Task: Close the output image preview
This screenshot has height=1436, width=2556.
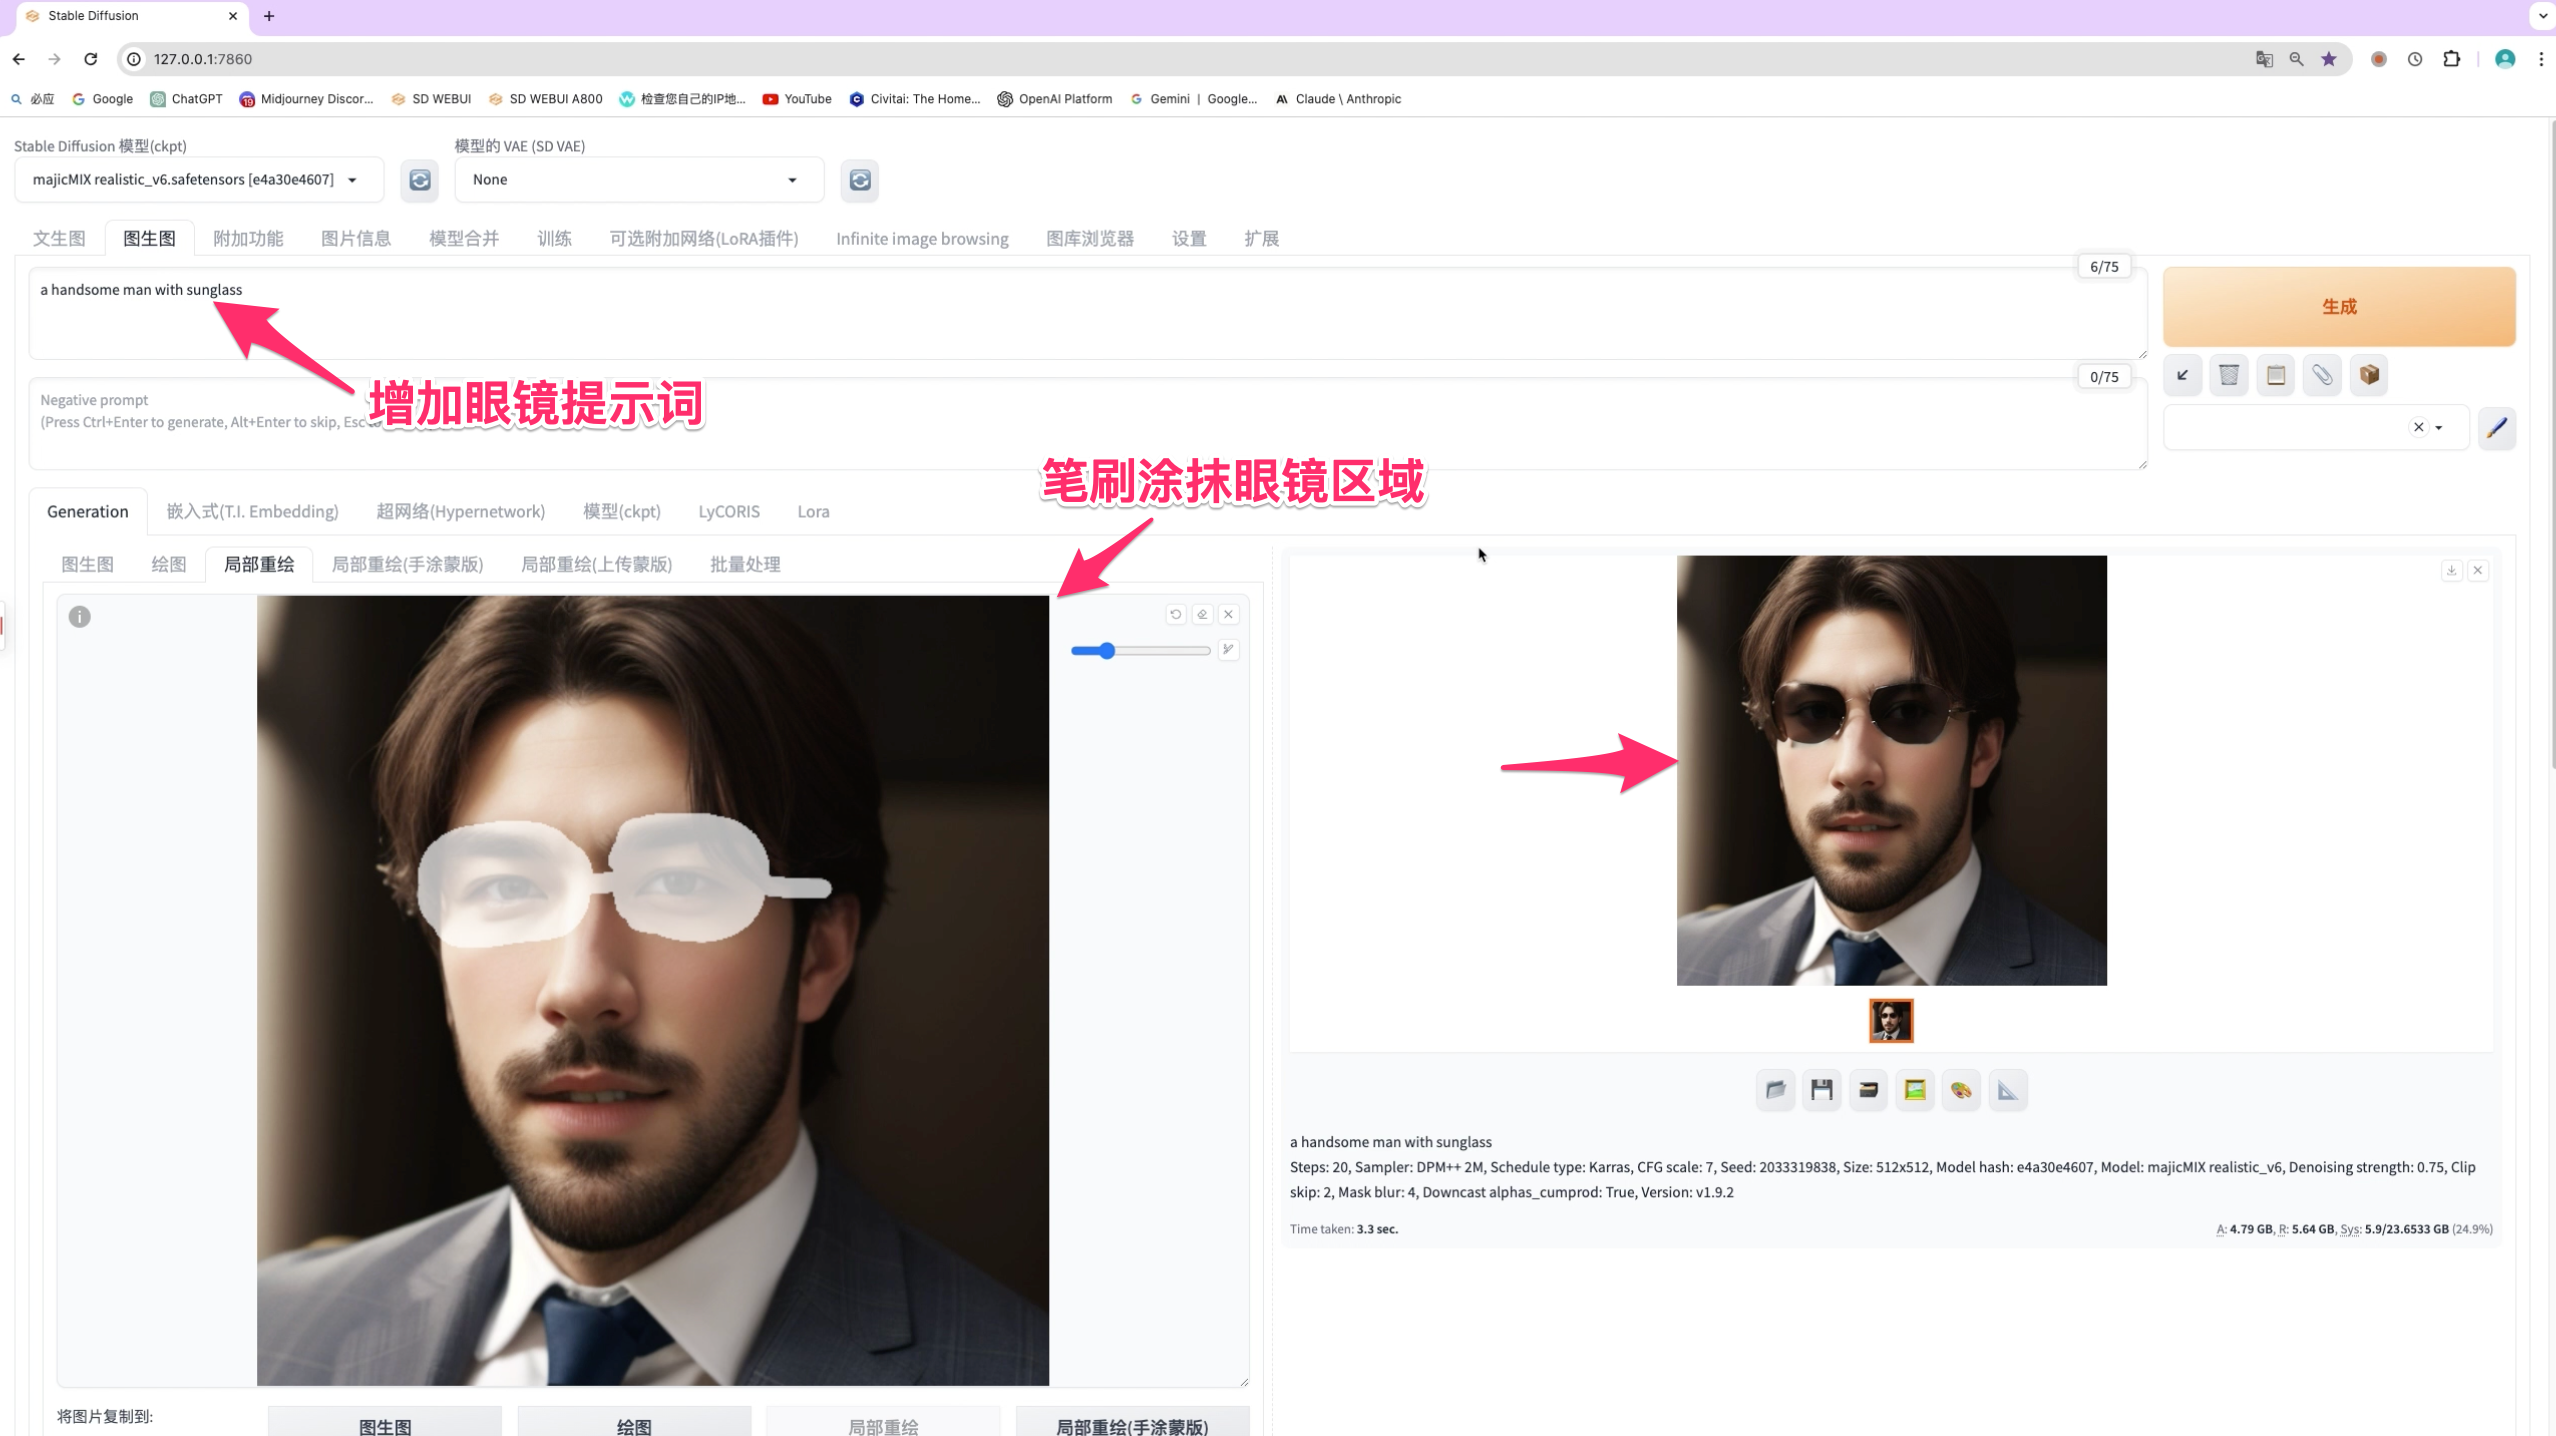Action: pos(2478,570)
